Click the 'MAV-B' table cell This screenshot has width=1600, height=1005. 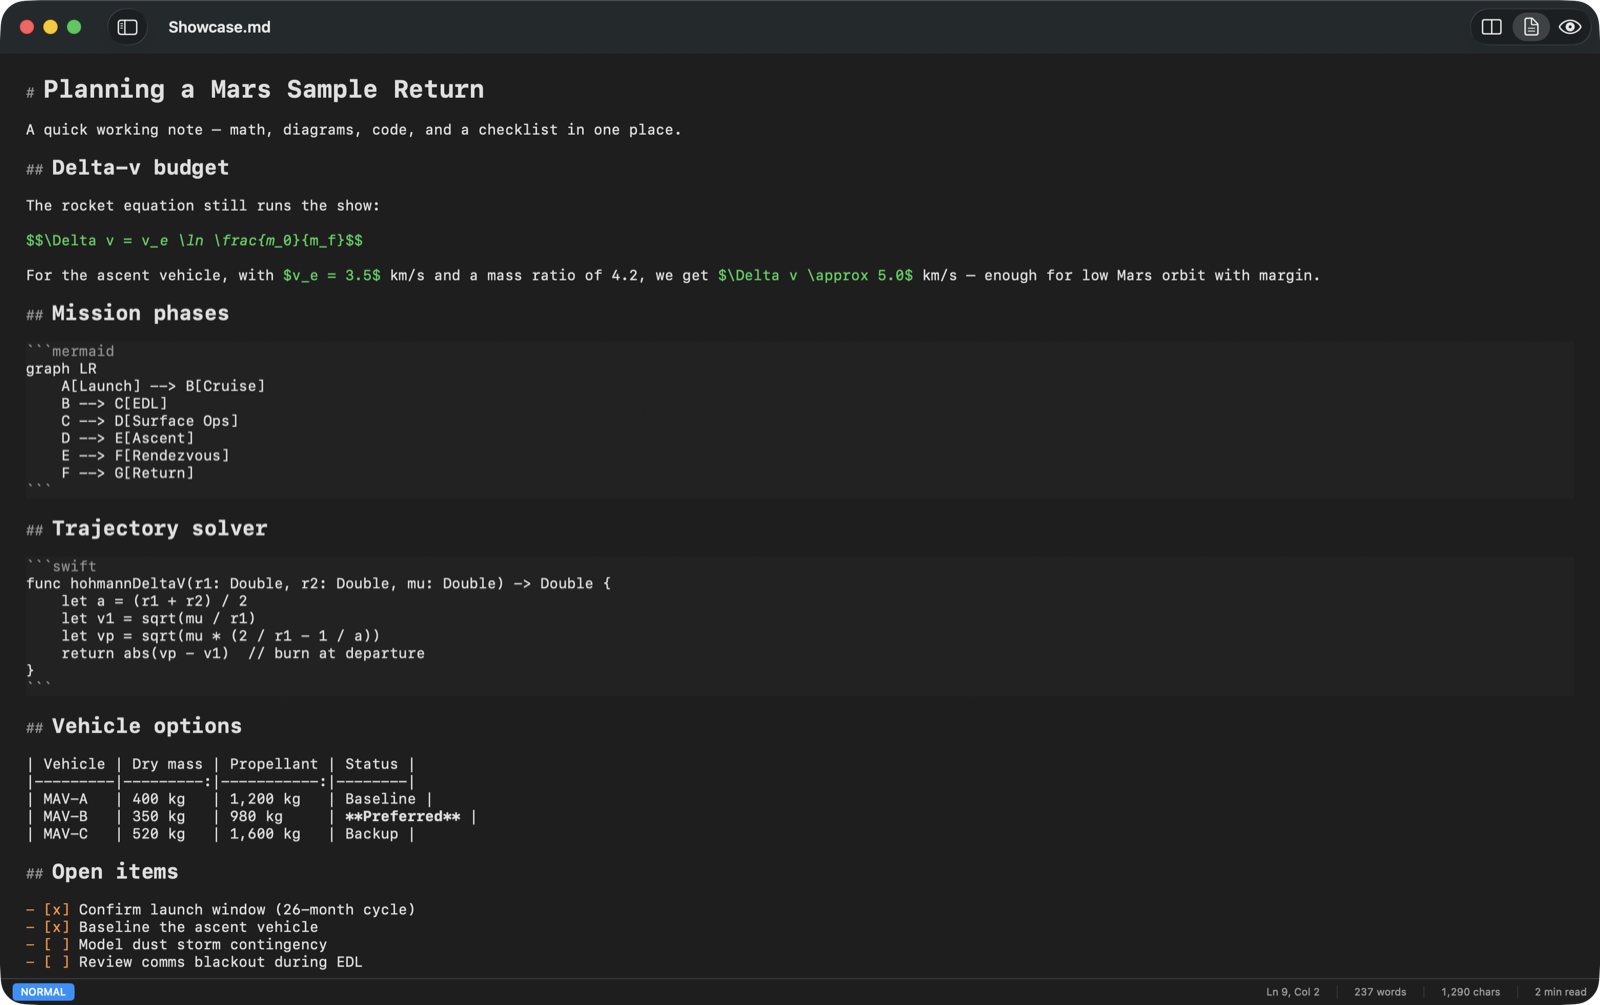(65, 817)
